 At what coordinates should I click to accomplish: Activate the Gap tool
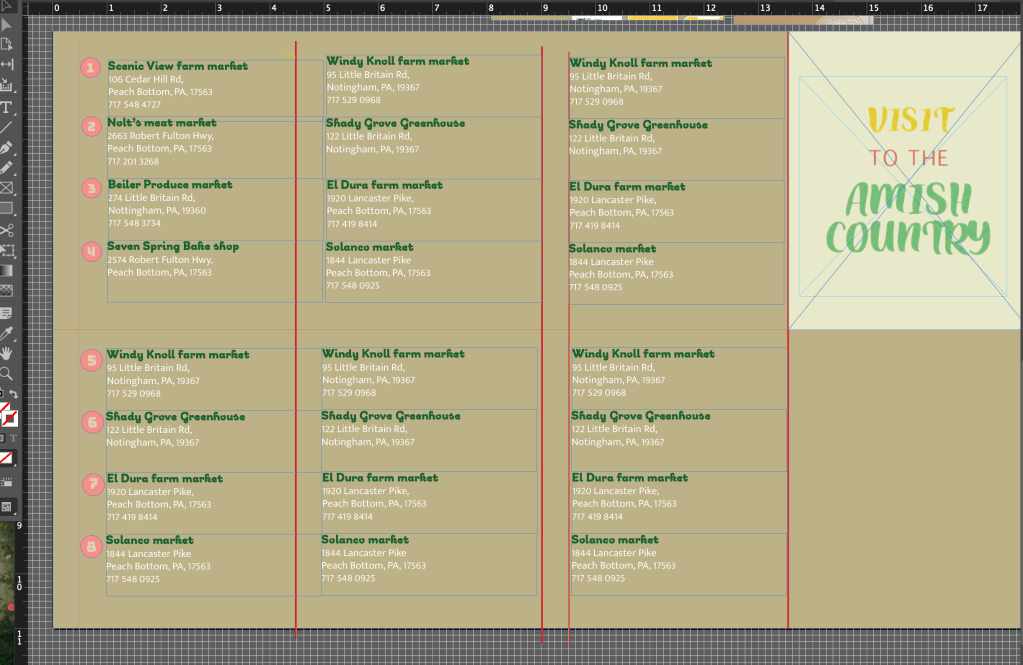6,65
